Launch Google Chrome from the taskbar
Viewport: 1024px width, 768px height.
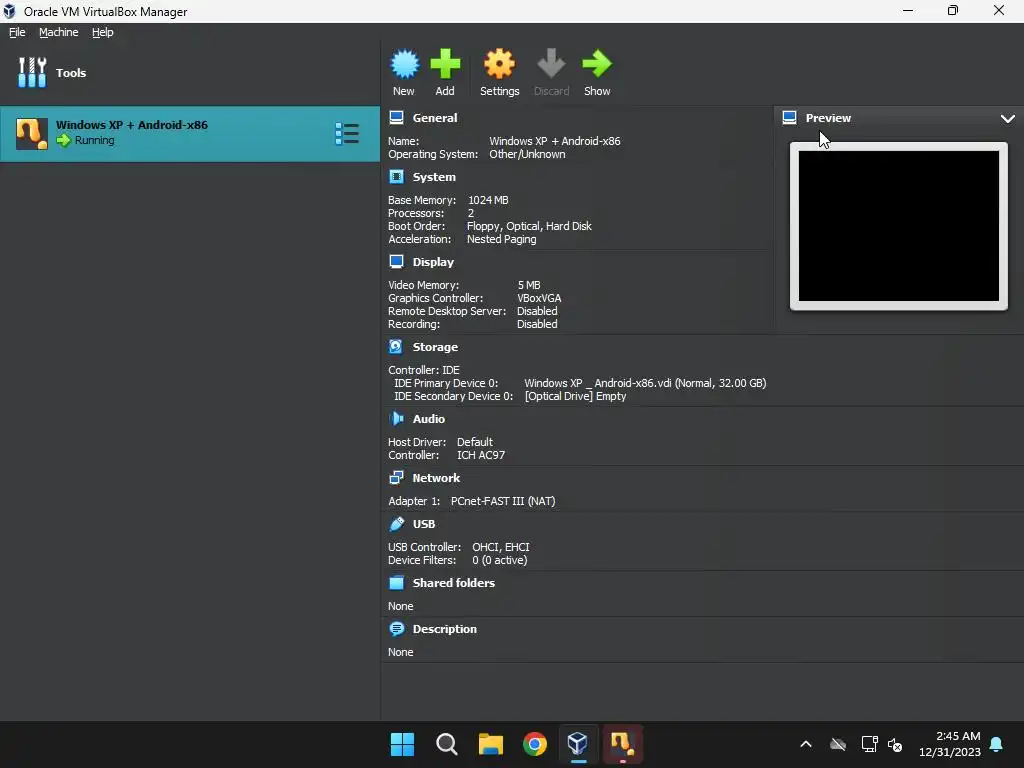click(x=534, y=744)
